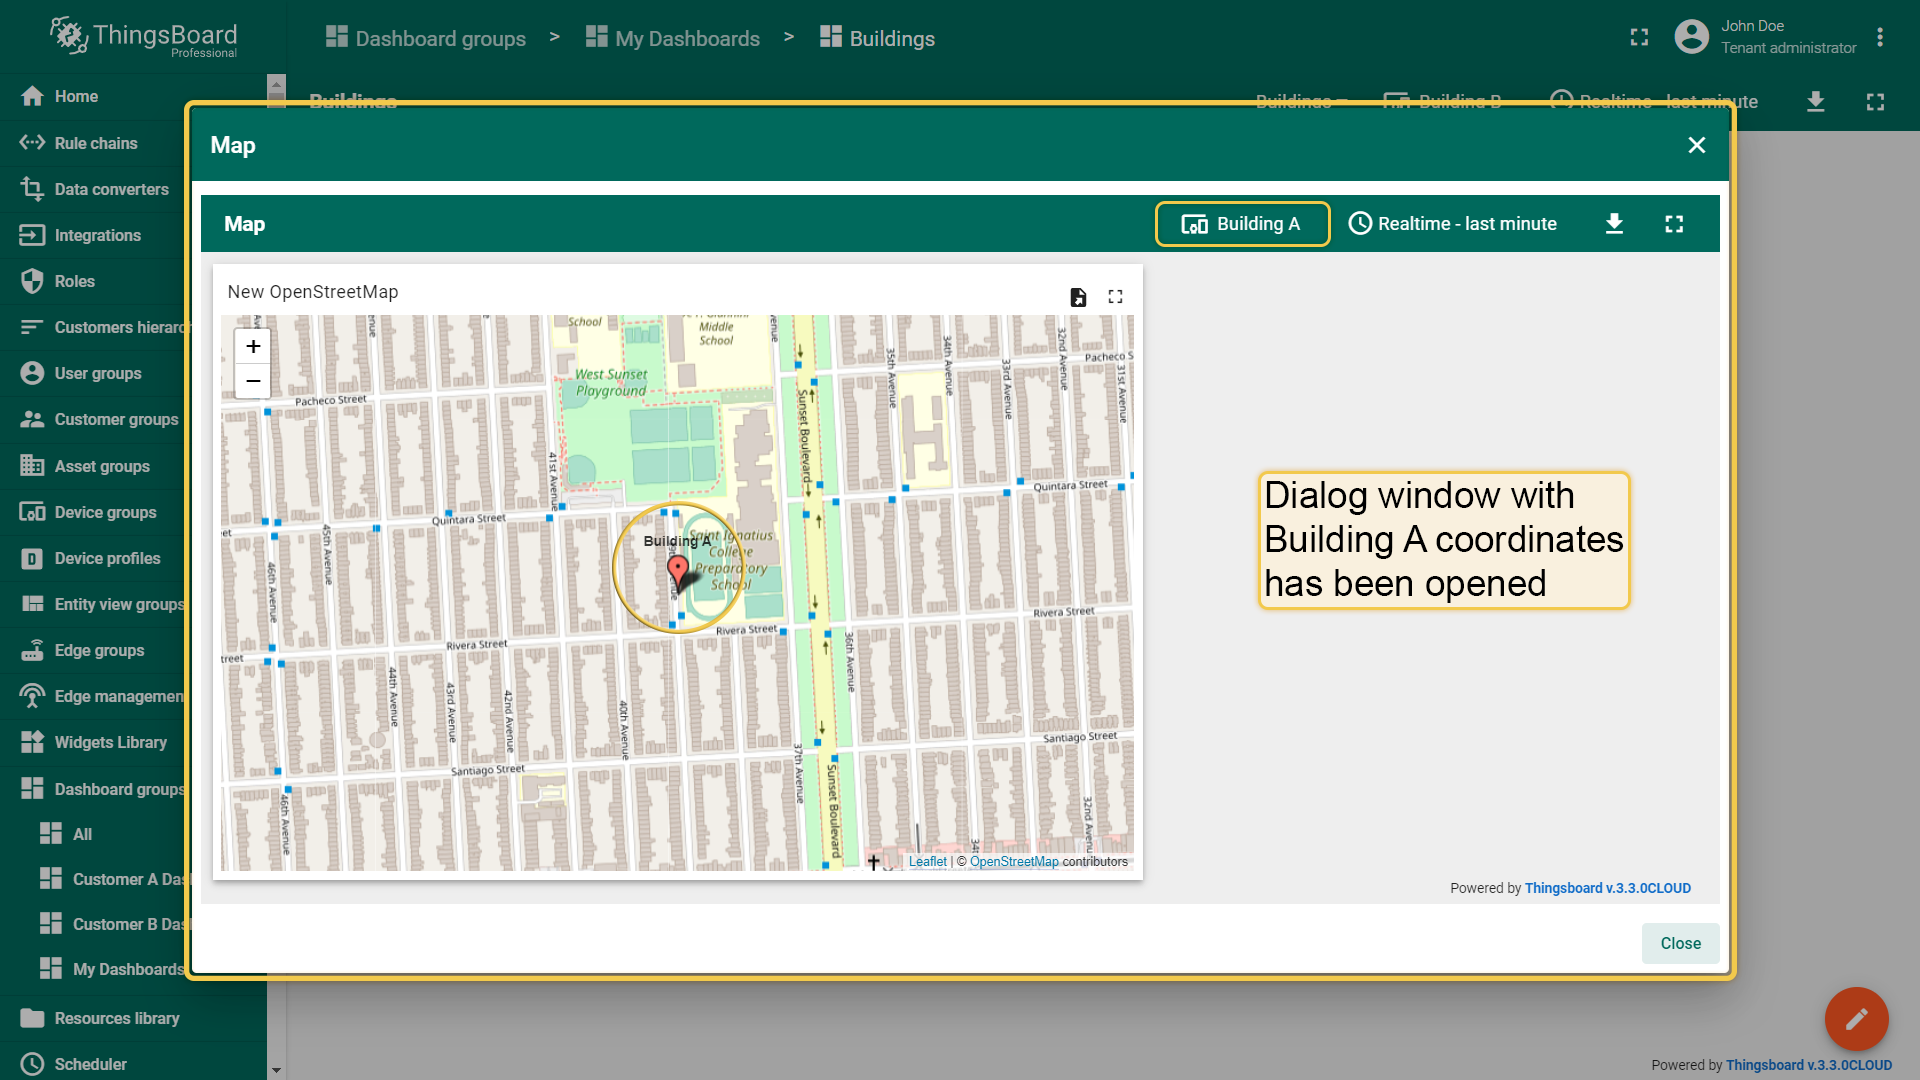The width and height of the screenshot is (1920, 1080).
Task: Open John Doe user profile avatar
Action: tap(1691, 37)
